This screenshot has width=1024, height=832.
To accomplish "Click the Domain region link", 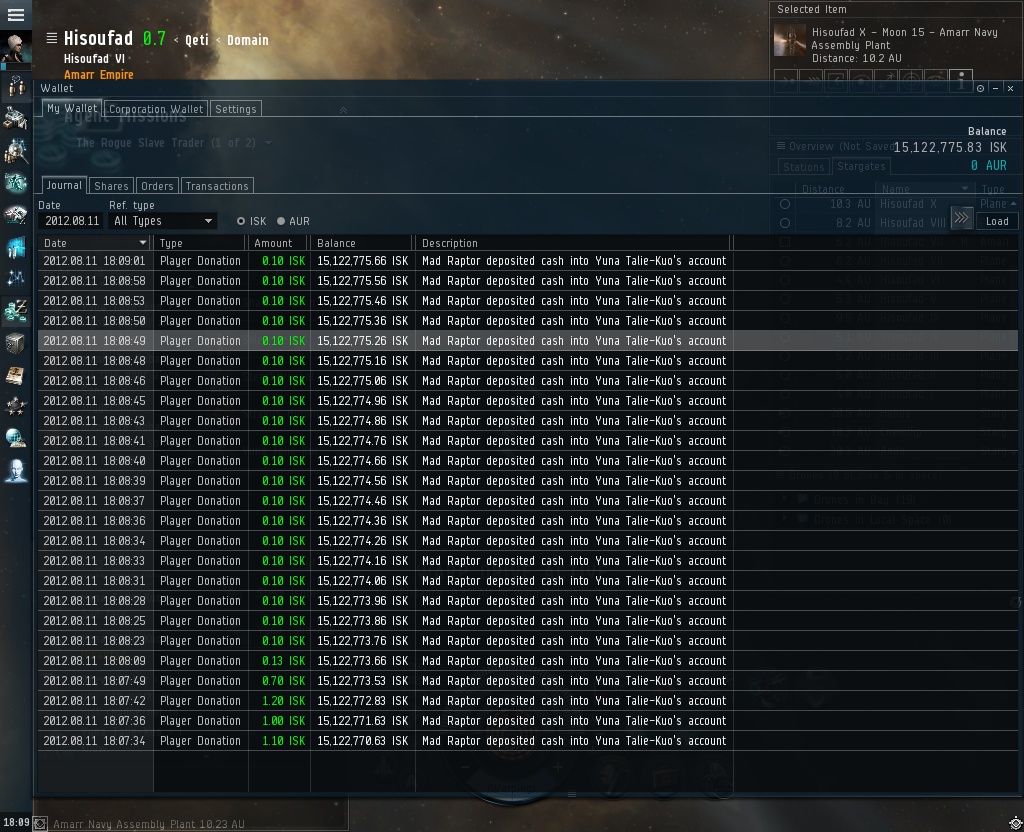I will [248, 40].
